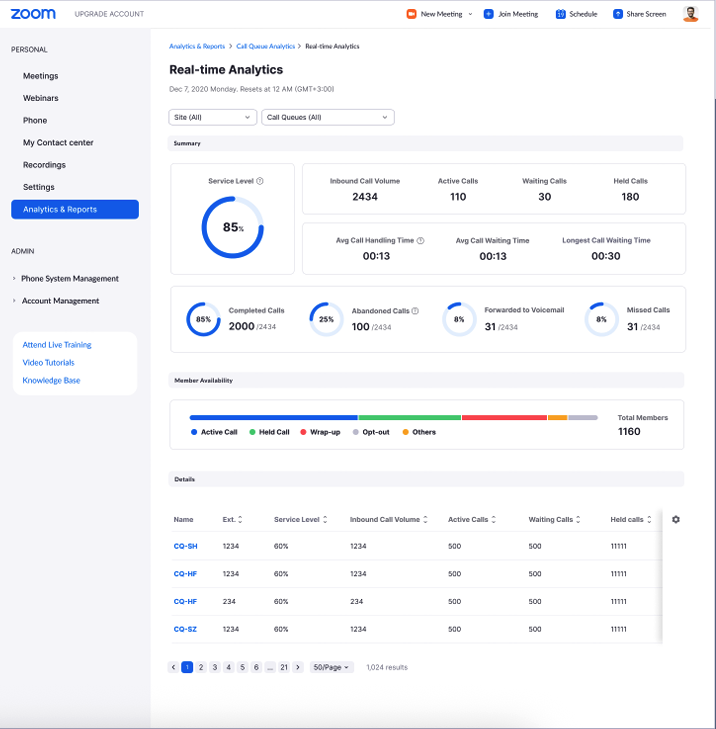This screenshot has height=729, width=716.
Task: Click blue Active Call bar segment
Action: pyautogui.click(x=273, y=418)
